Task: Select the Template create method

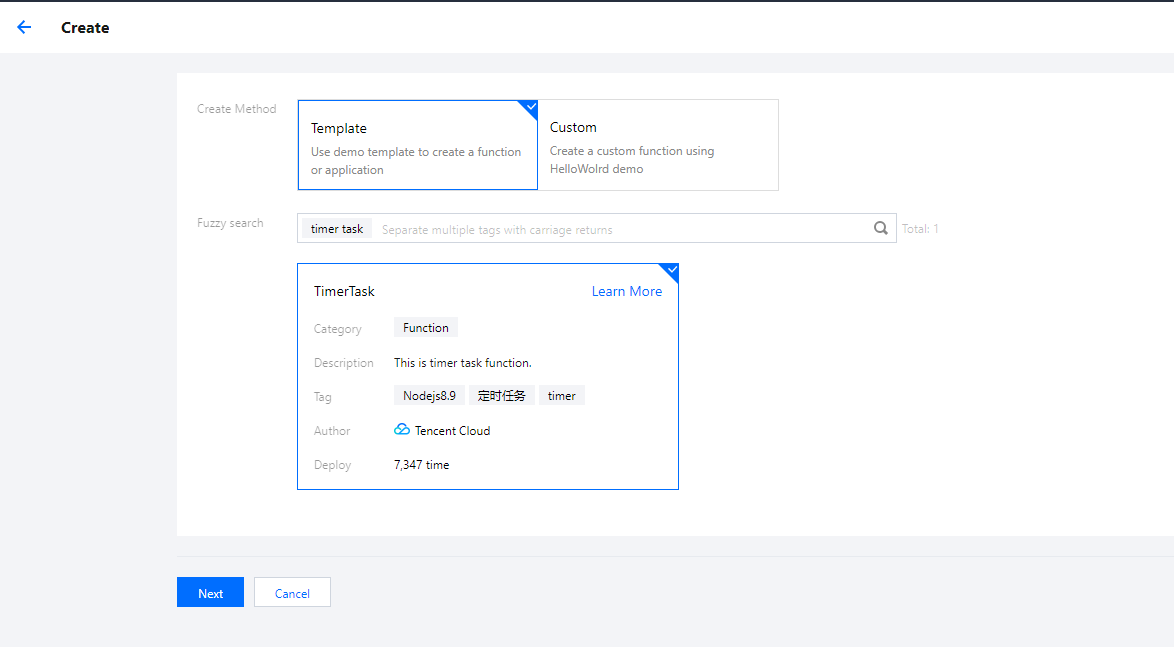Action: 417,145
